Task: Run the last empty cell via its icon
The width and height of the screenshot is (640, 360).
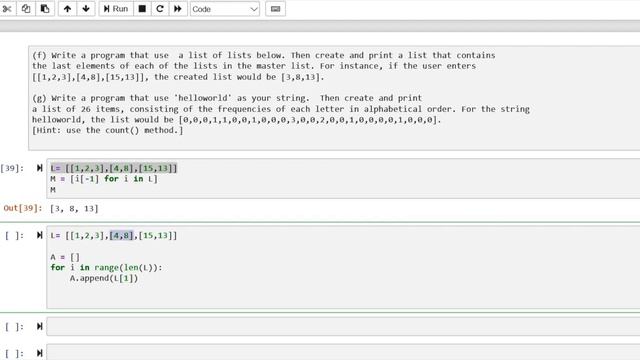Action: click(x=40, y=353)
